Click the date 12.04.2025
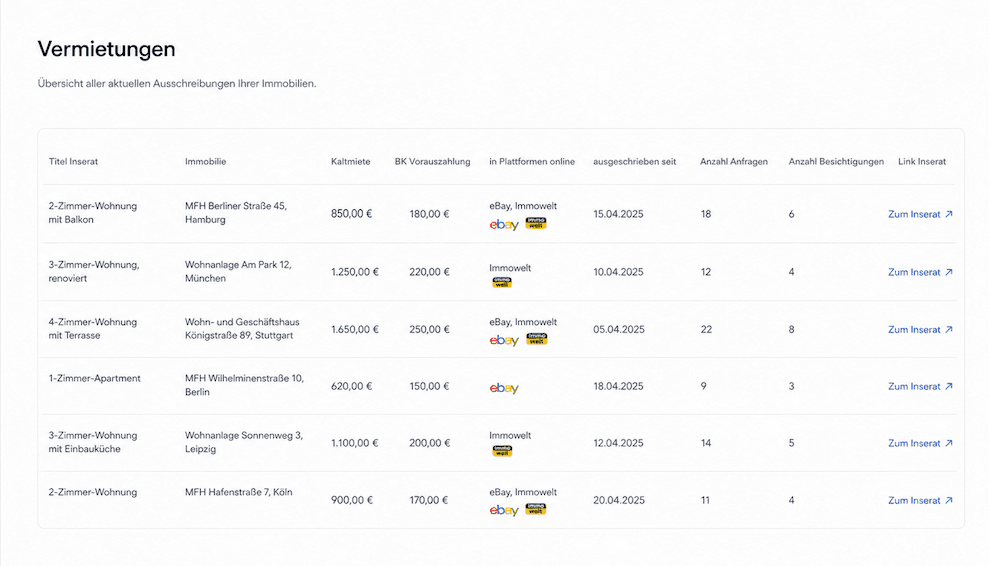The height and width of the screenshot is (566, 989). point(618,443)
